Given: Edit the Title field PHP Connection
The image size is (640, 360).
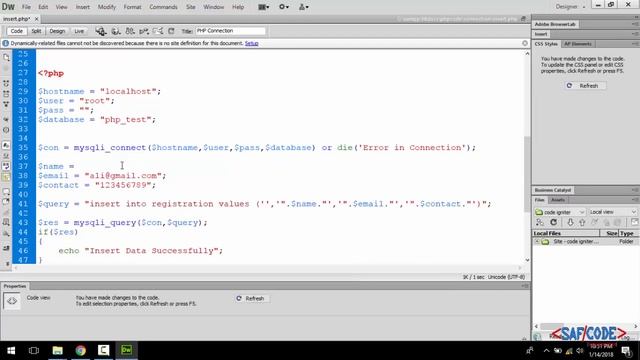Looking at the screenshot, I should pyautogui.click(x=230, y=31).
